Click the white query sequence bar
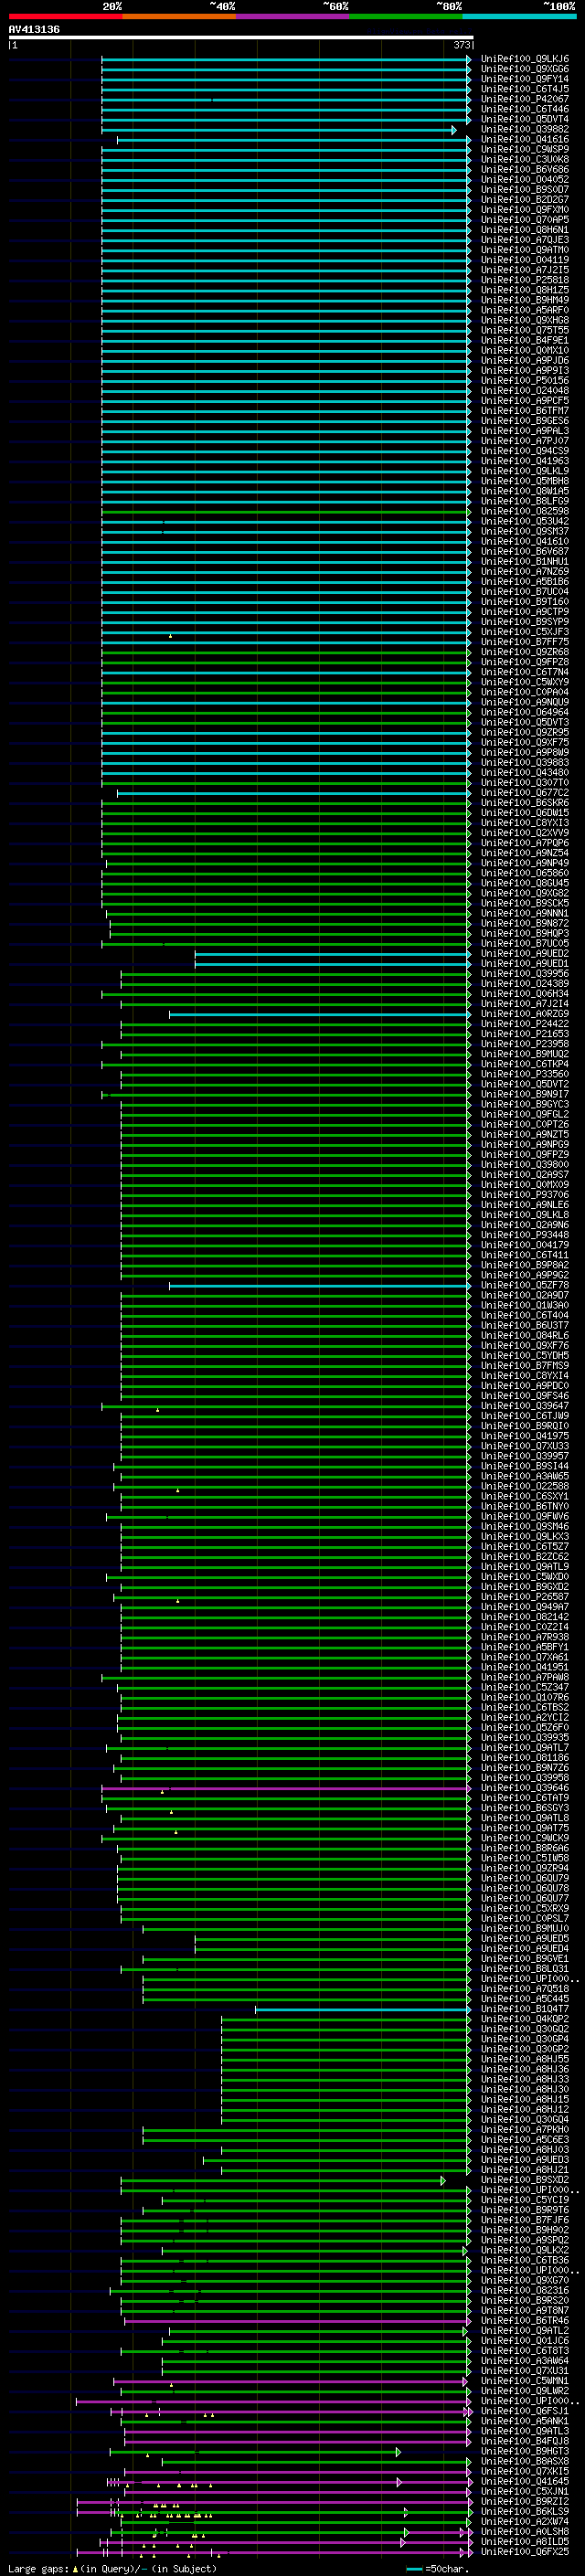 [240, 38]
